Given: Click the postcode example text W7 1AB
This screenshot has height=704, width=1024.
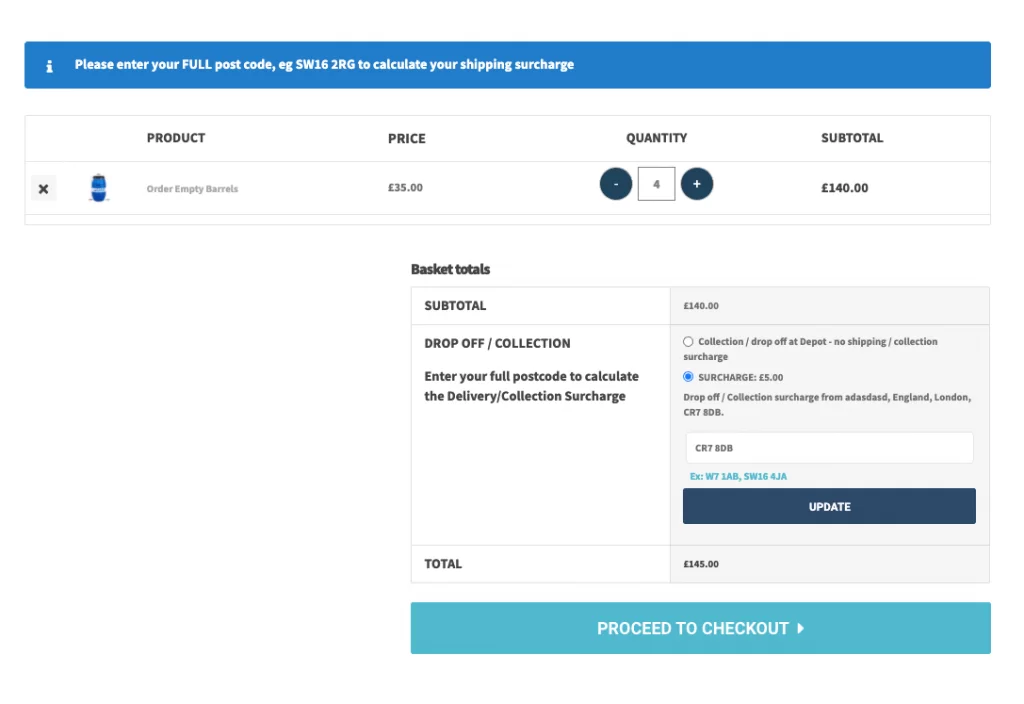Looking at the screenshot, I should pos(721,477).
